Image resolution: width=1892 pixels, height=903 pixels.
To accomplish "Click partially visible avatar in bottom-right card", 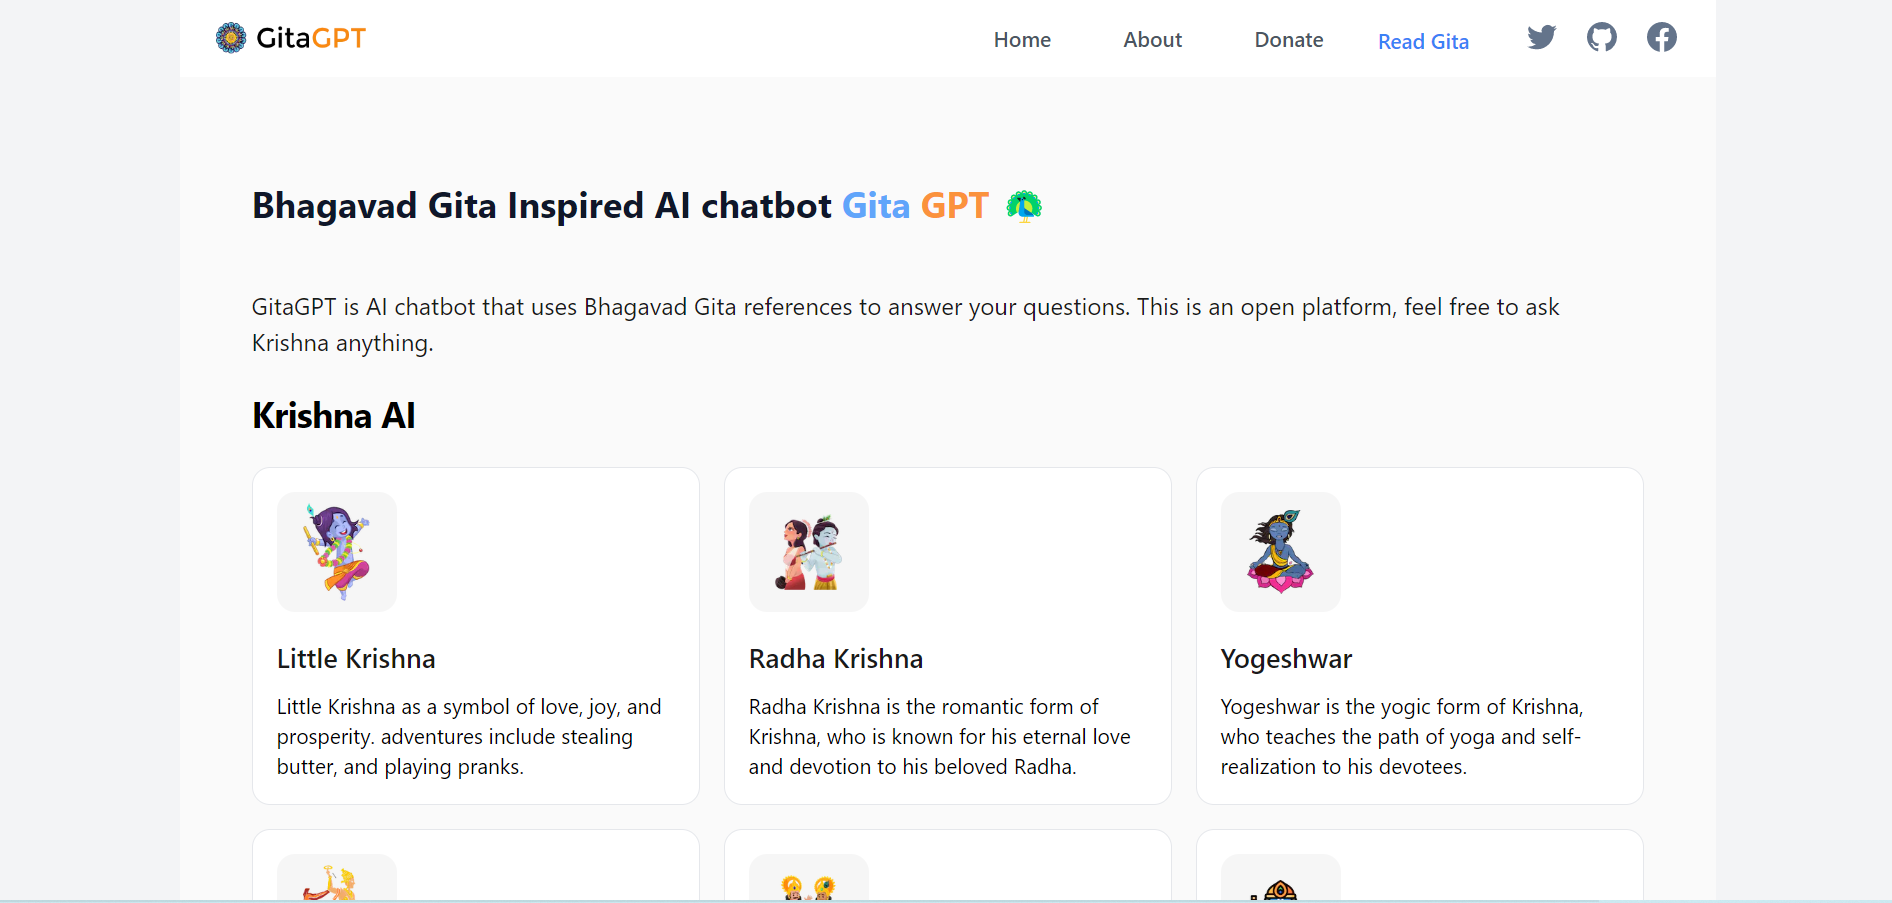I will pyautogui.click(x=1281, y=878).
